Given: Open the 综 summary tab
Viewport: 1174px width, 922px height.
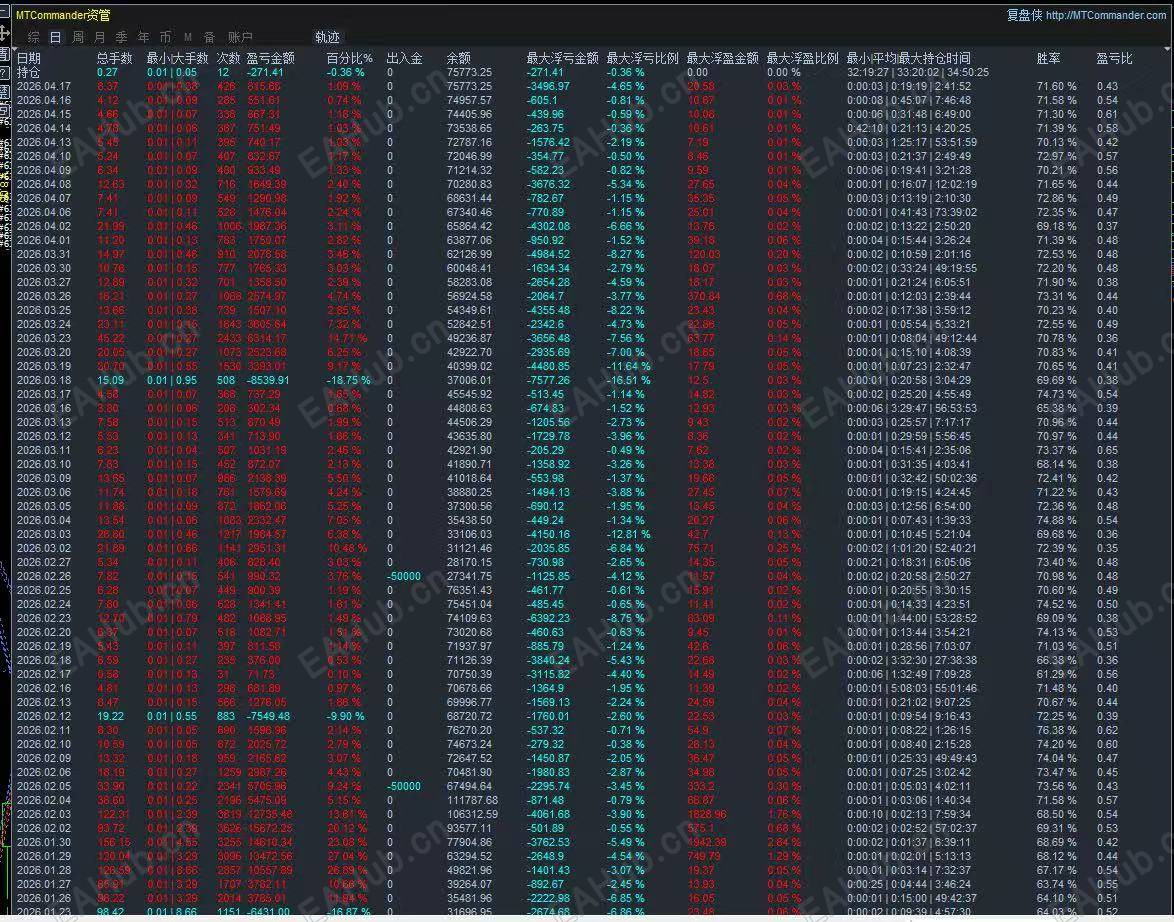Looking at the screenshot, I should pyautogui.click(x=34, y=37).
